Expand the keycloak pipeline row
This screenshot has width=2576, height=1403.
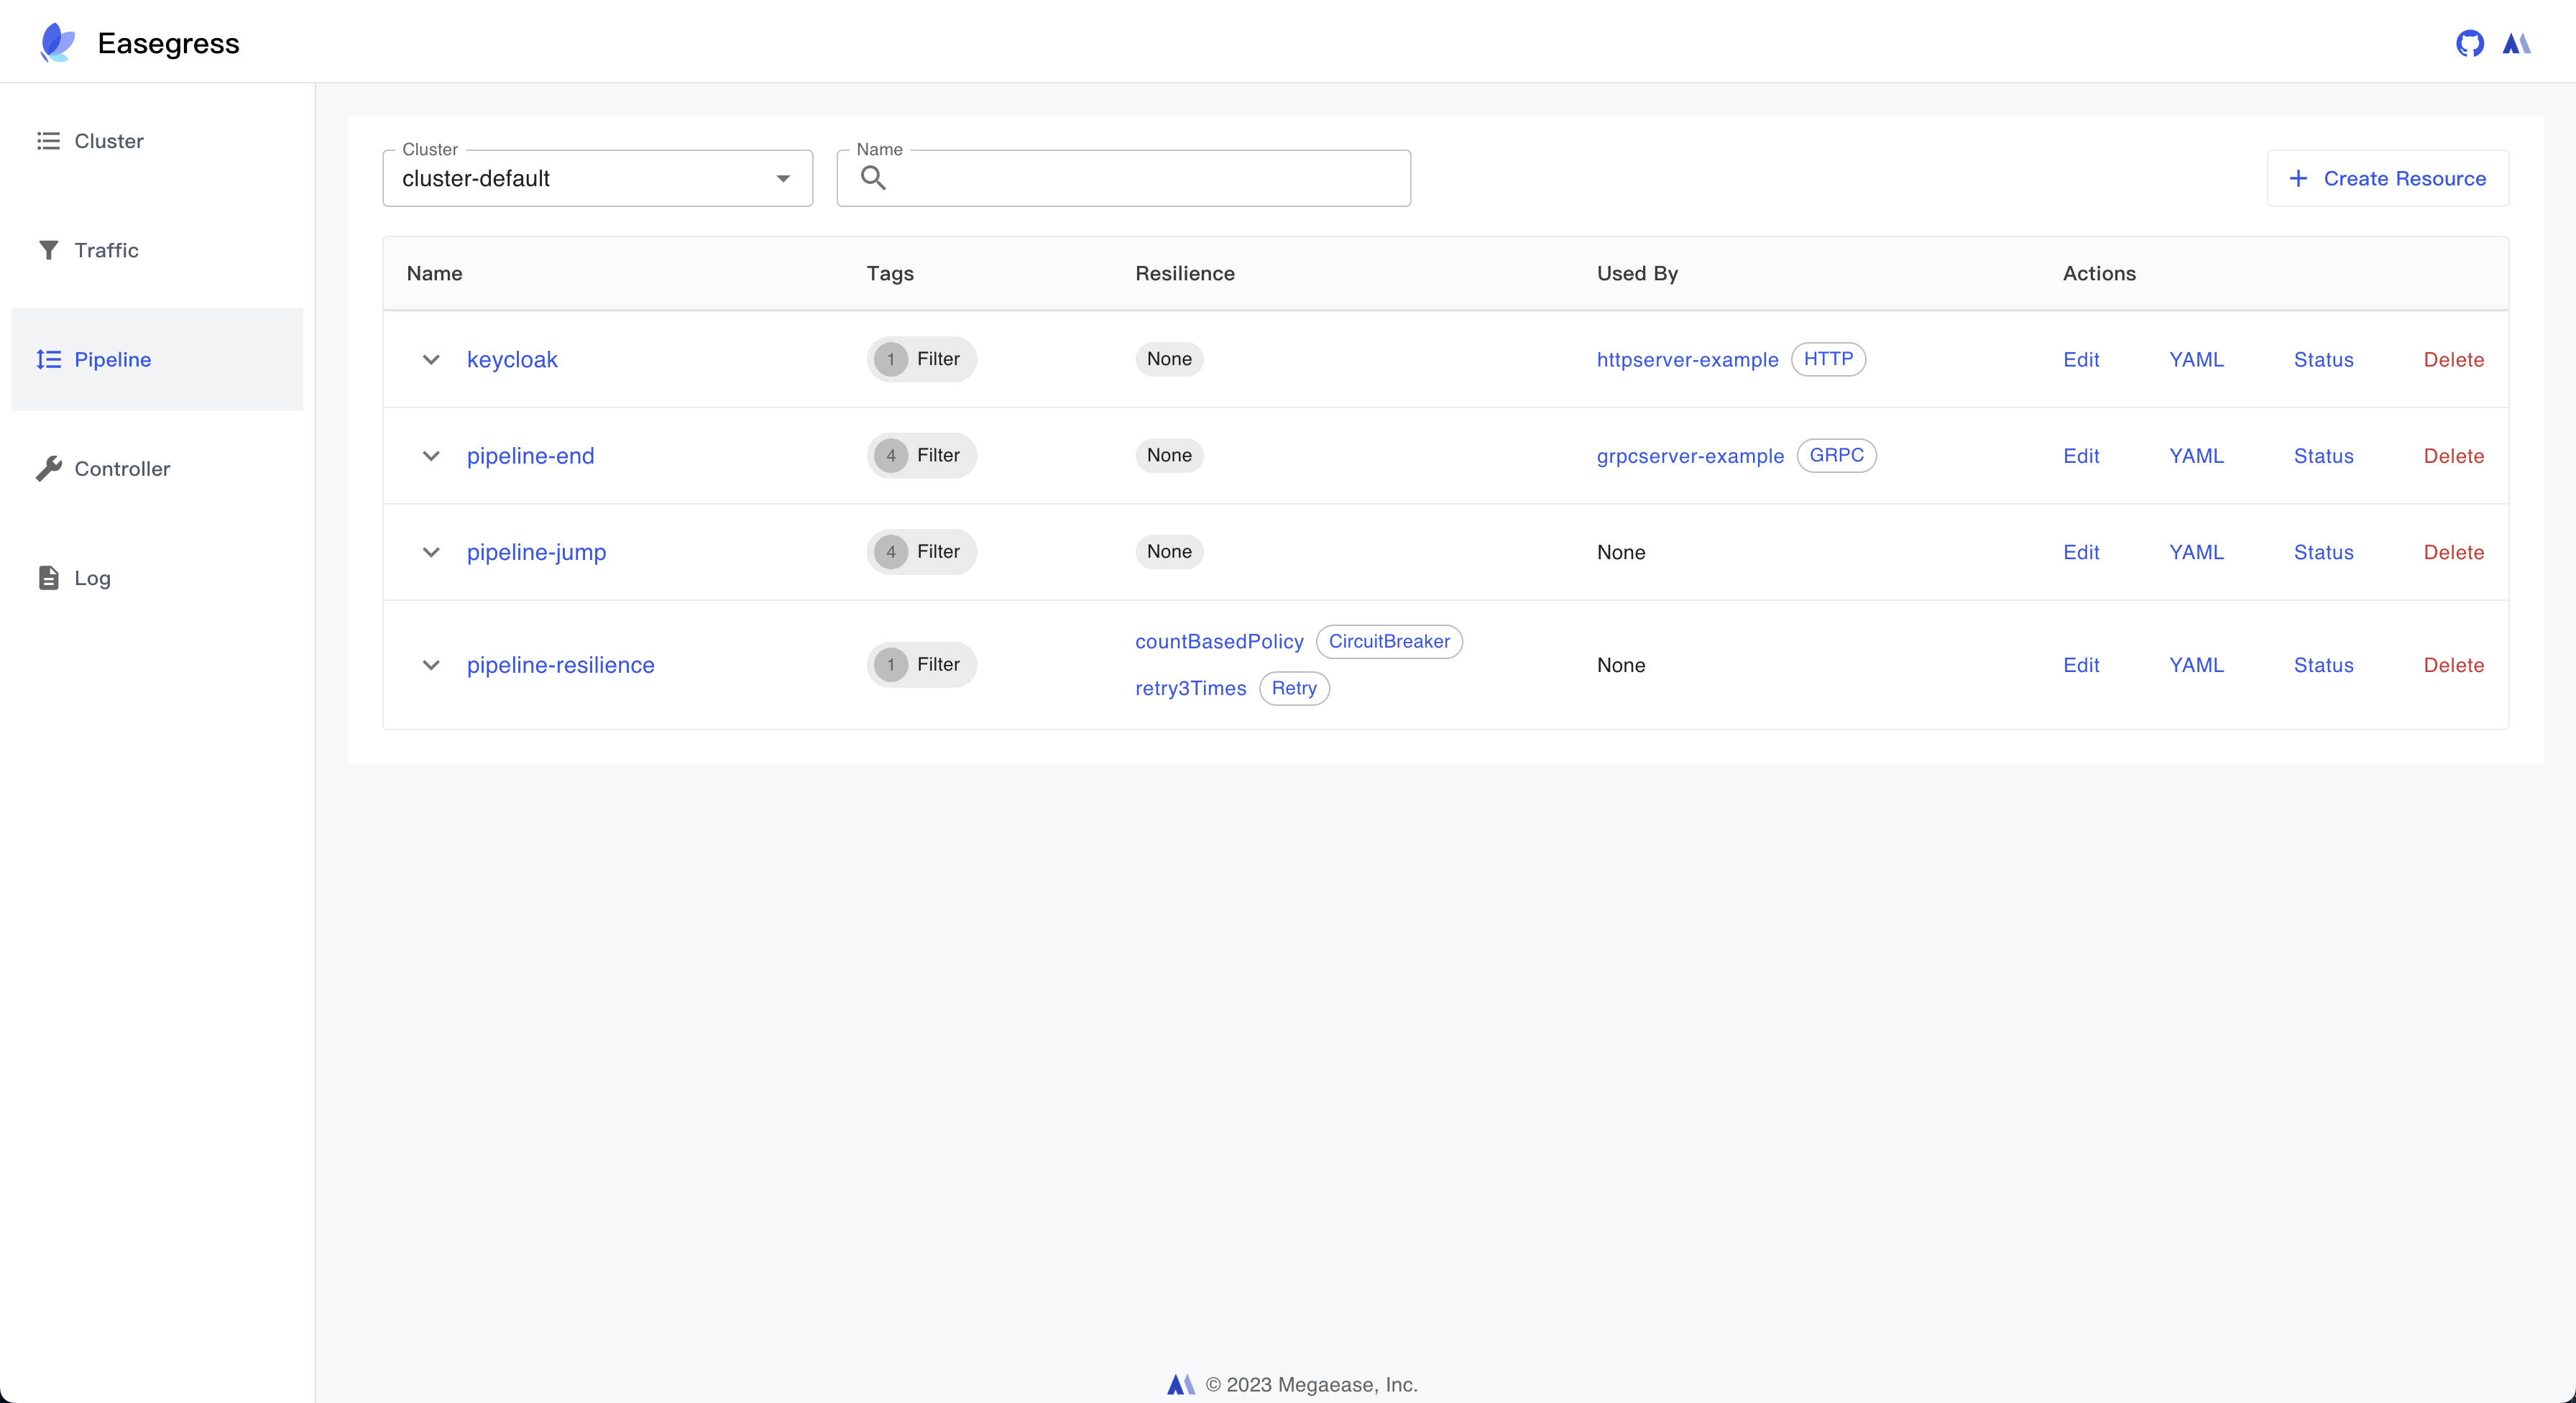click(431, 359)
